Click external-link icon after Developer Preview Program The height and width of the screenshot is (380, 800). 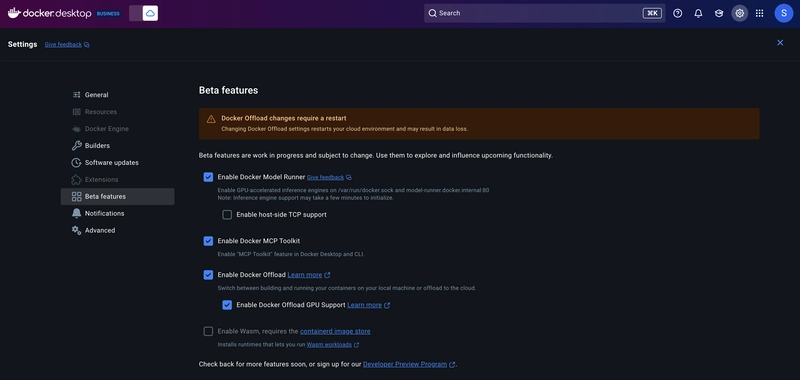click(x=452, y=365)
